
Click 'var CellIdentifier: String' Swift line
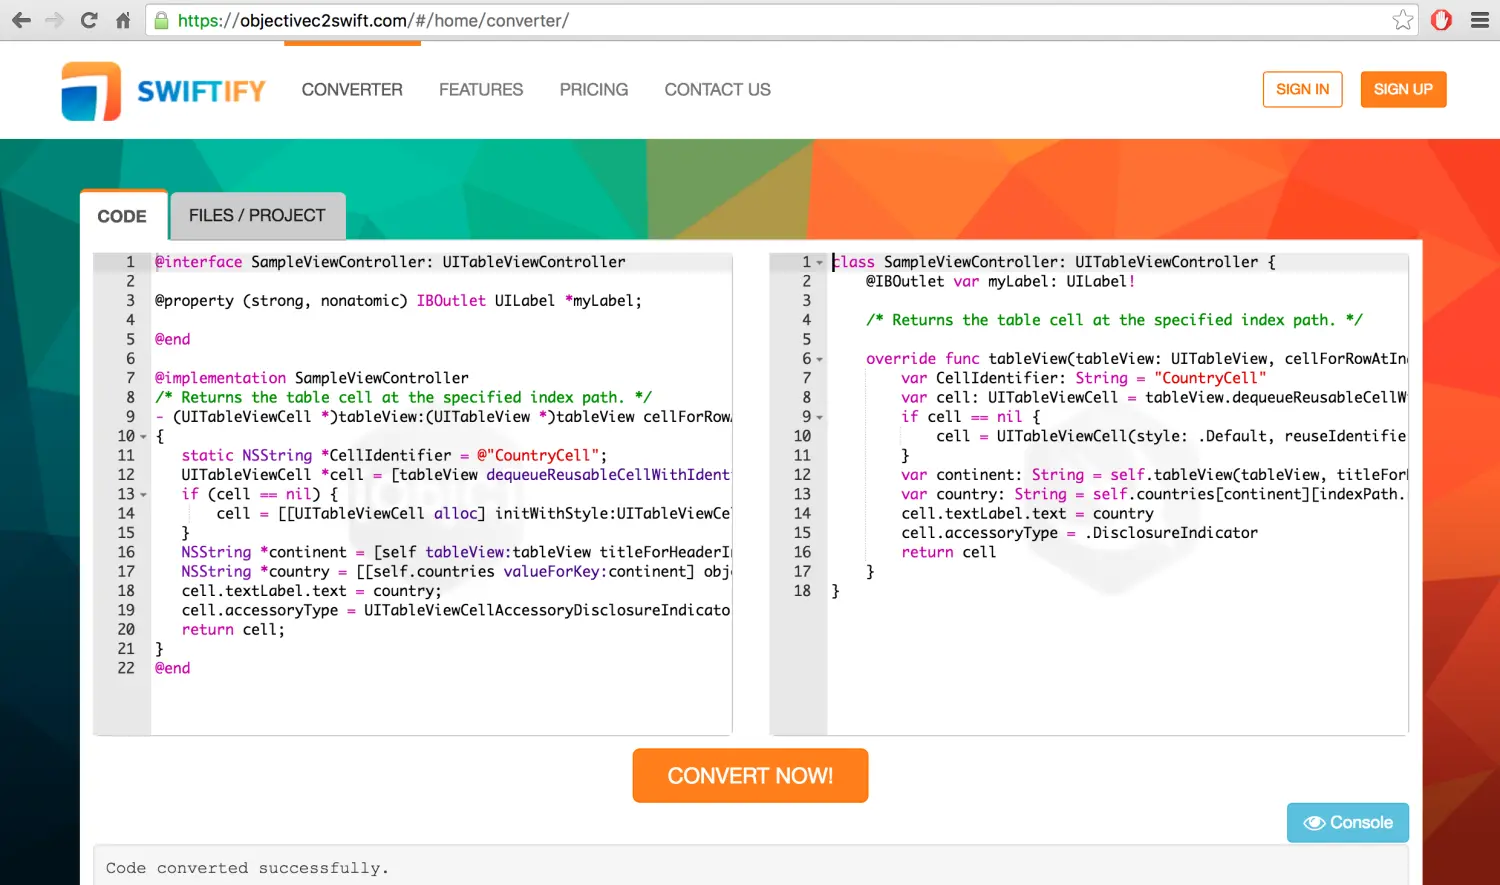tap(1083, 378)
